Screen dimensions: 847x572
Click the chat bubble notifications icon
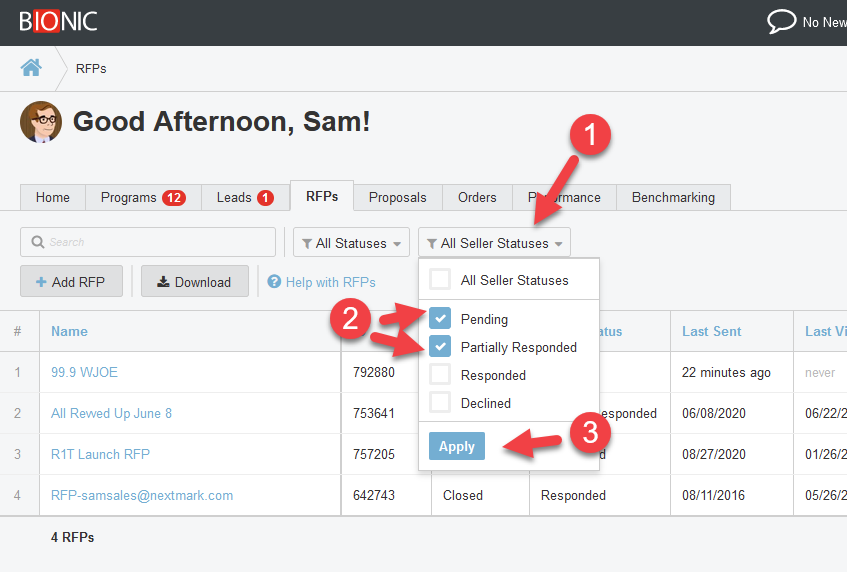pyautogui.click(x=781, y=22)
